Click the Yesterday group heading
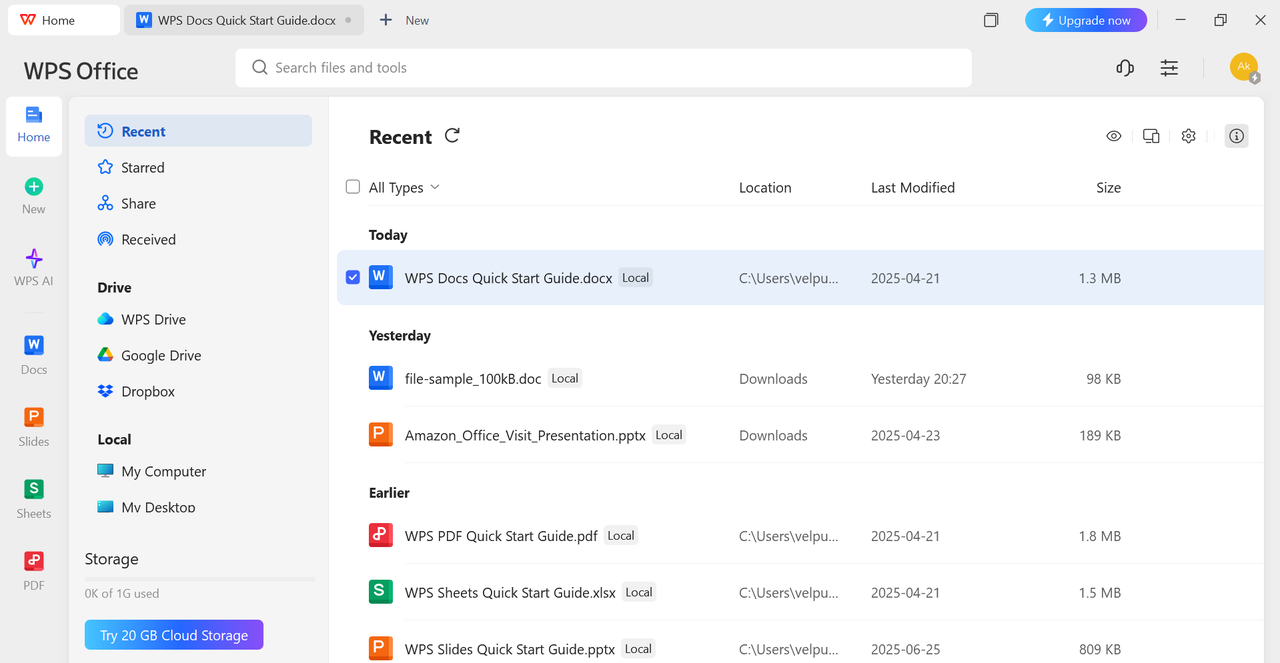 click(400, 335)
